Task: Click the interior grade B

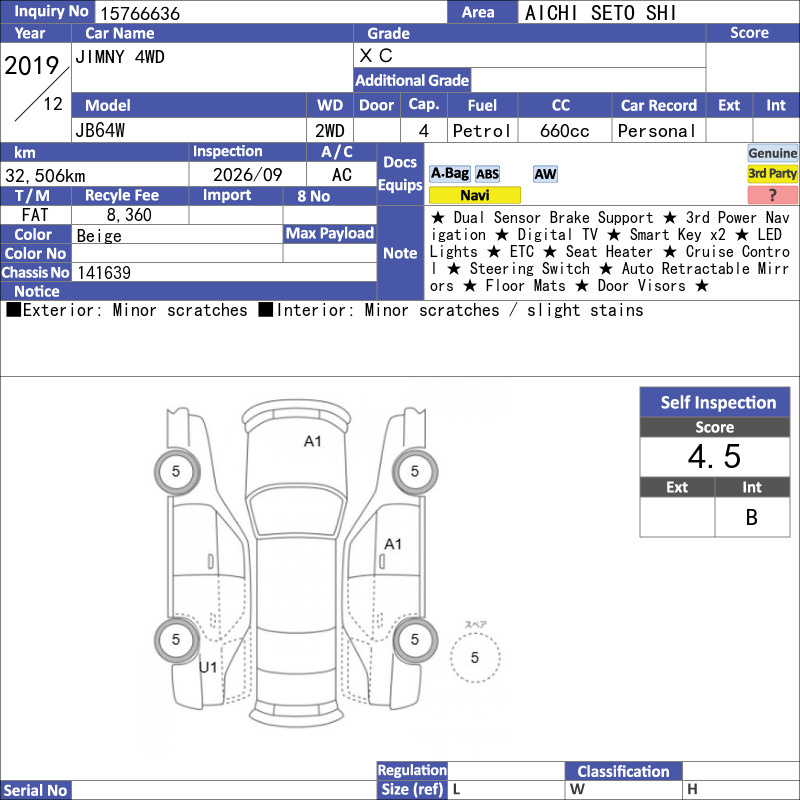Action: pyautogui.click(x=752, y=517)
